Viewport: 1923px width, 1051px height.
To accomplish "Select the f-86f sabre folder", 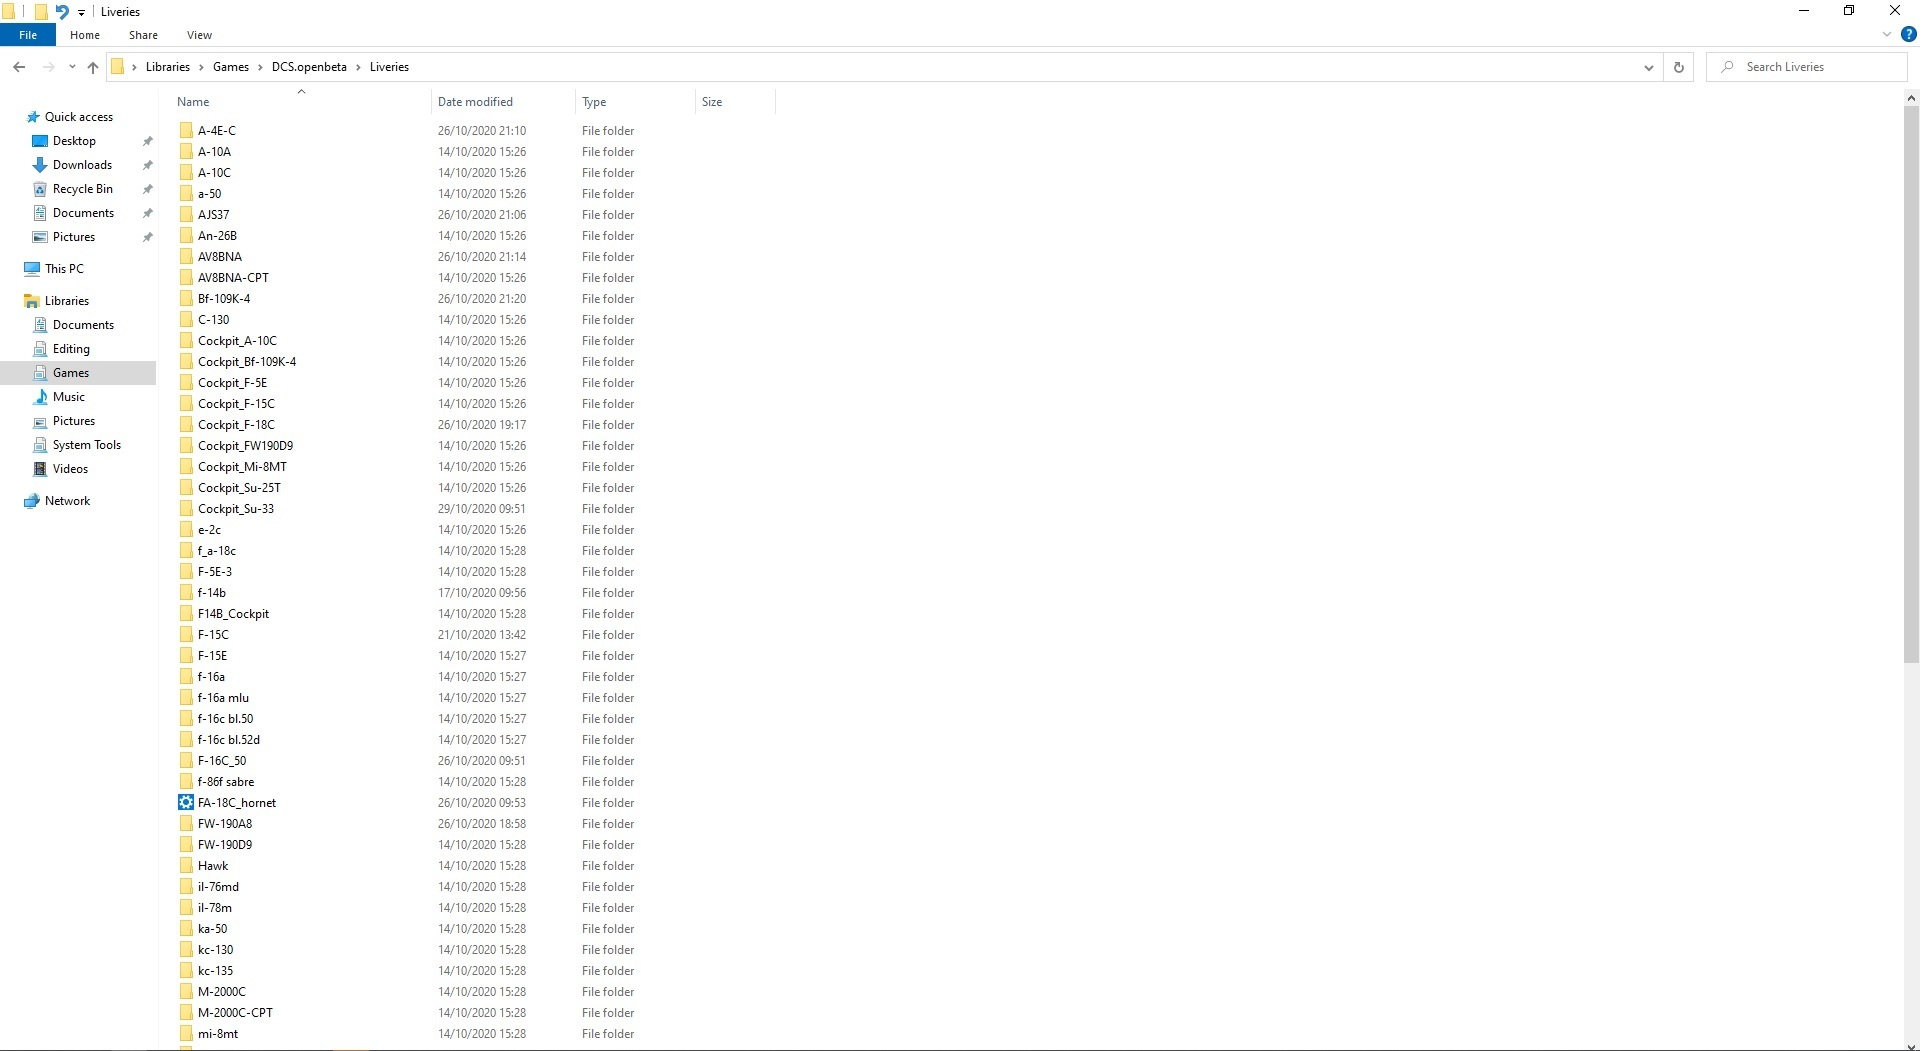I will pyautogui.click(x=226, y=782).
